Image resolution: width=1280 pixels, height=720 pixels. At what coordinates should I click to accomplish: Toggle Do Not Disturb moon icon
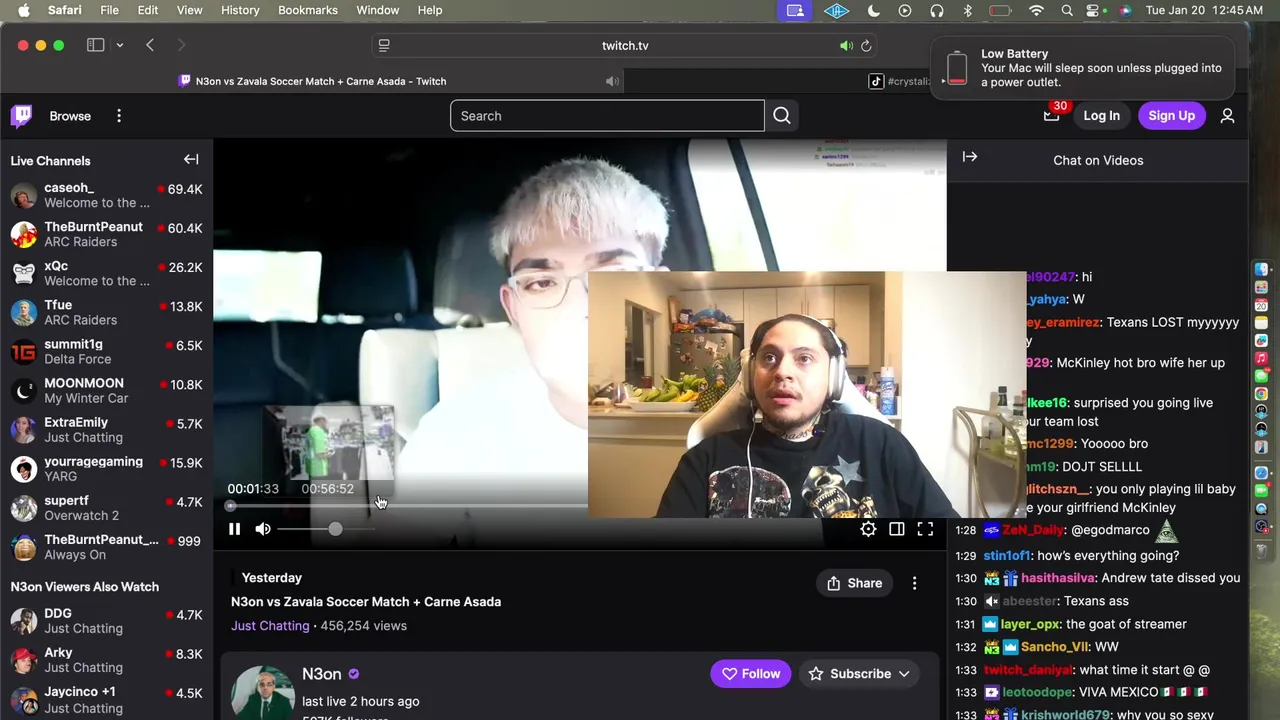873,10
